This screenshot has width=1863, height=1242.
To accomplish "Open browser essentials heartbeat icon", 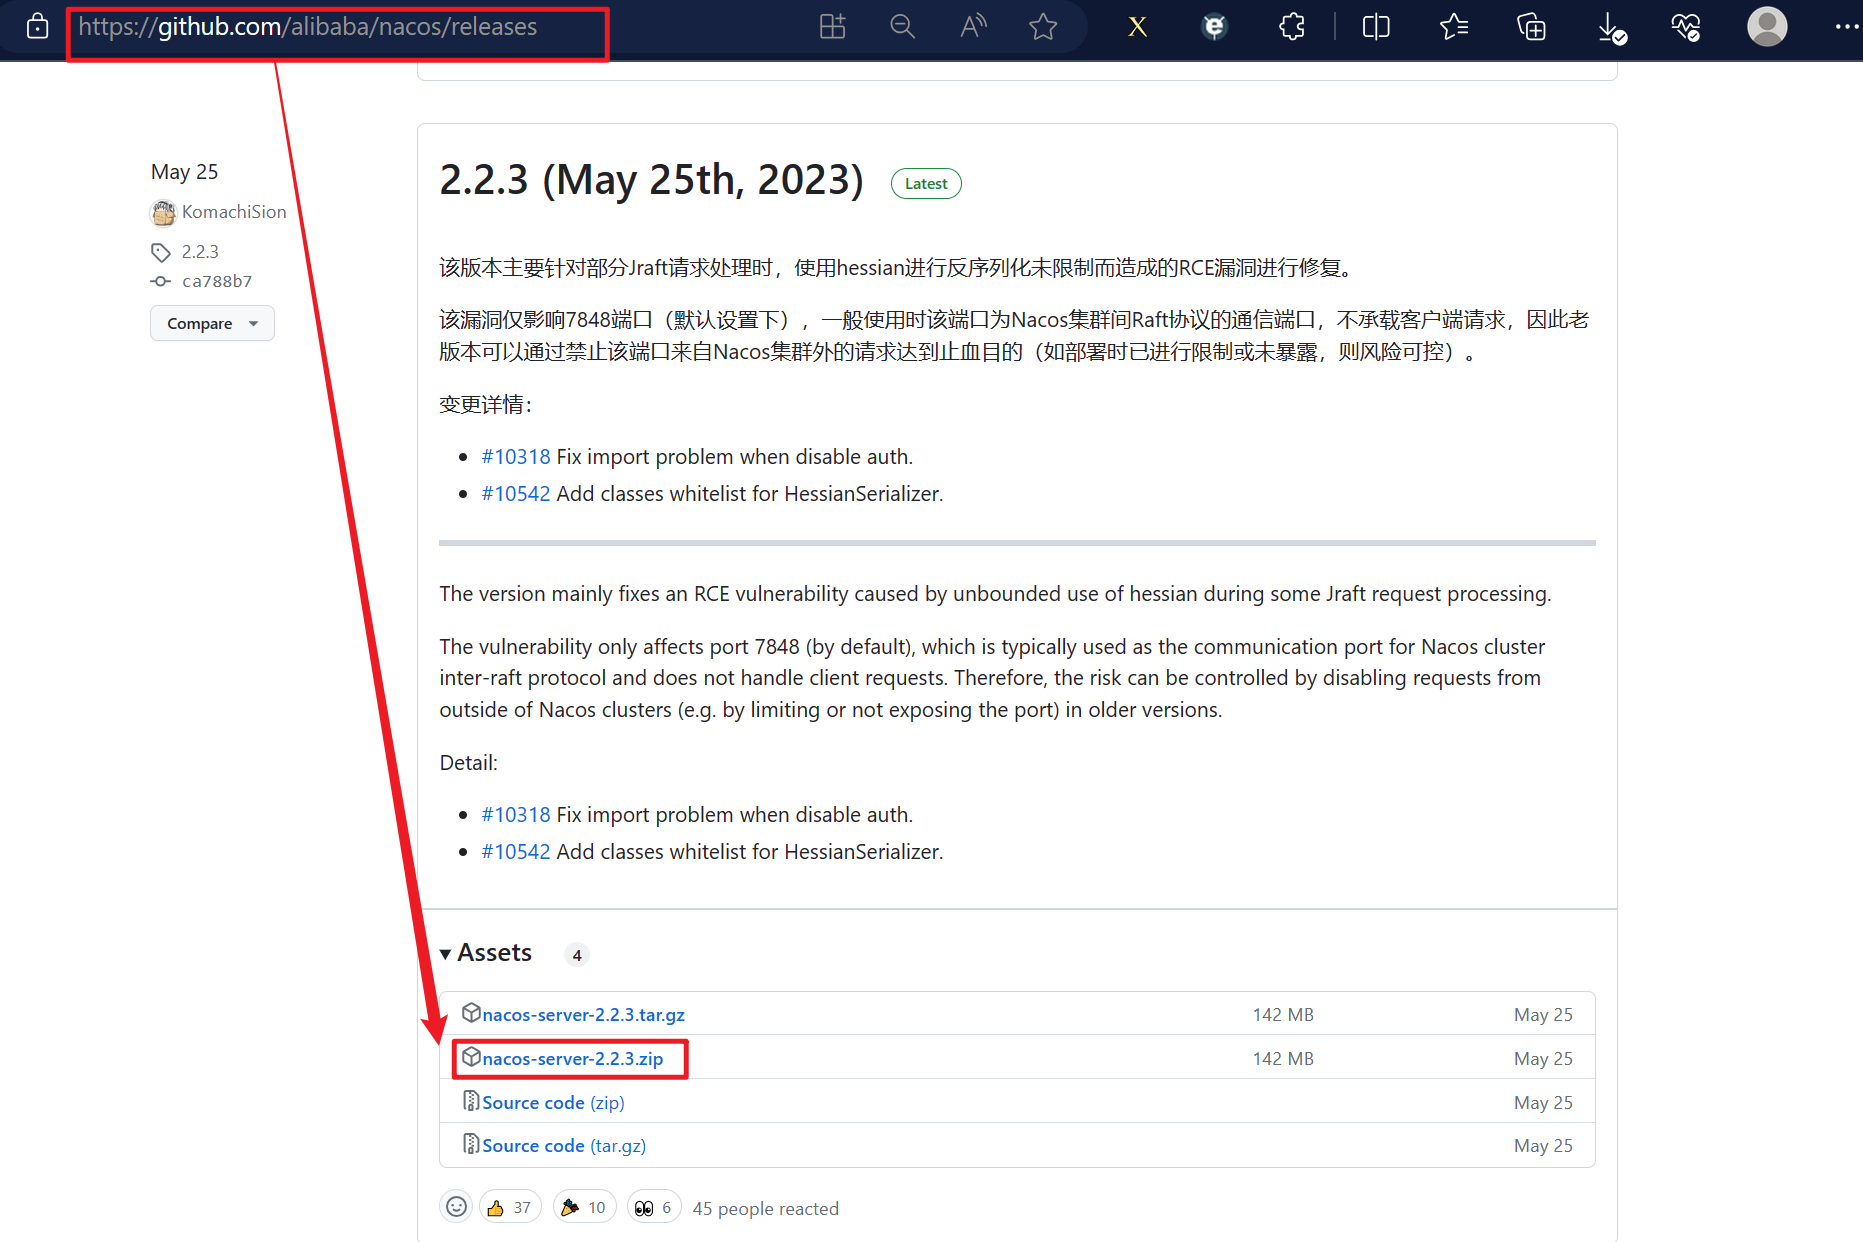I will [1686, 27].
